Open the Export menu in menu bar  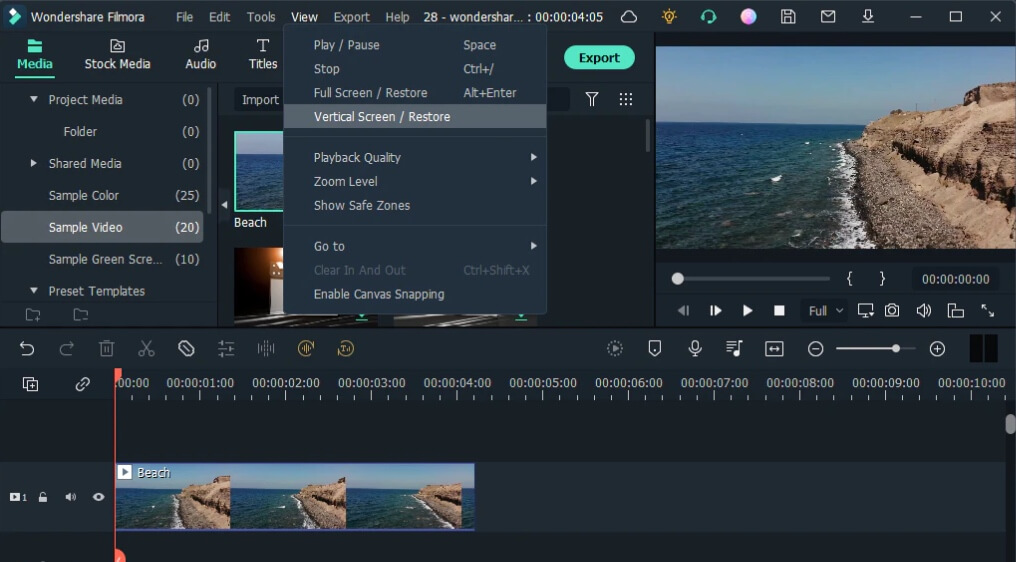(x=351, y=17)
